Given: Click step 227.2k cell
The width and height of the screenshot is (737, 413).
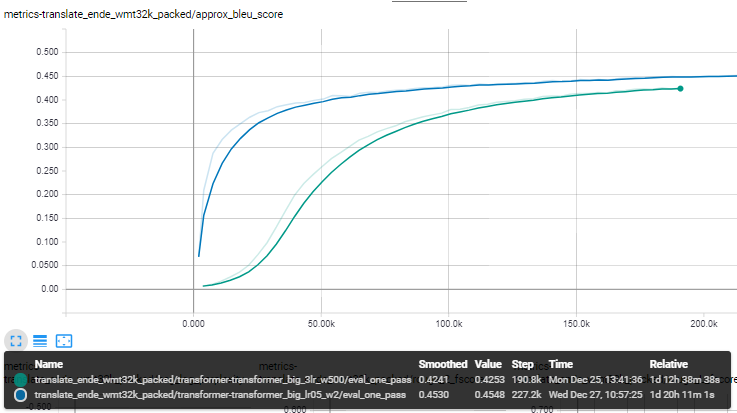Looking at the screenshot, I should (x=526, y=395).
